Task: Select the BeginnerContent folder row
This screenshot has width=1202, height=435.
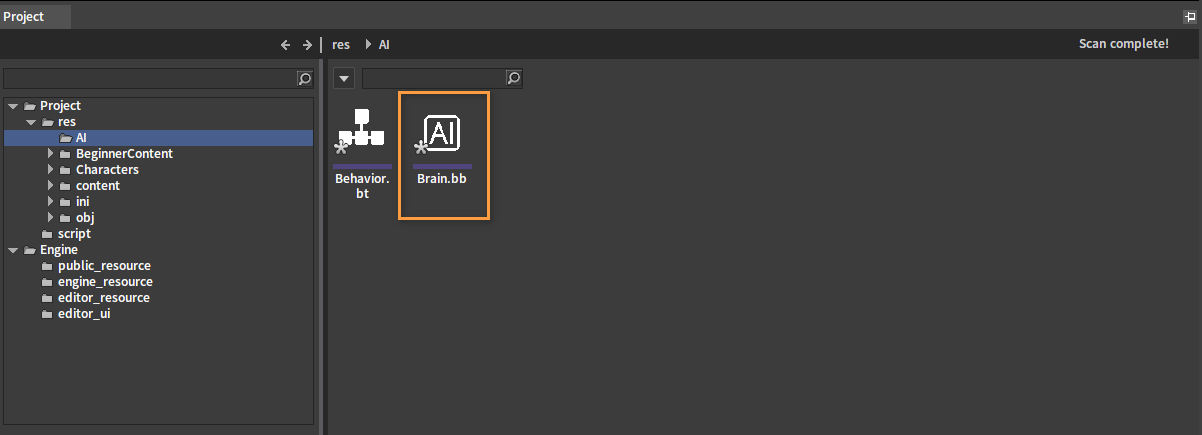Action: (159, 154)
